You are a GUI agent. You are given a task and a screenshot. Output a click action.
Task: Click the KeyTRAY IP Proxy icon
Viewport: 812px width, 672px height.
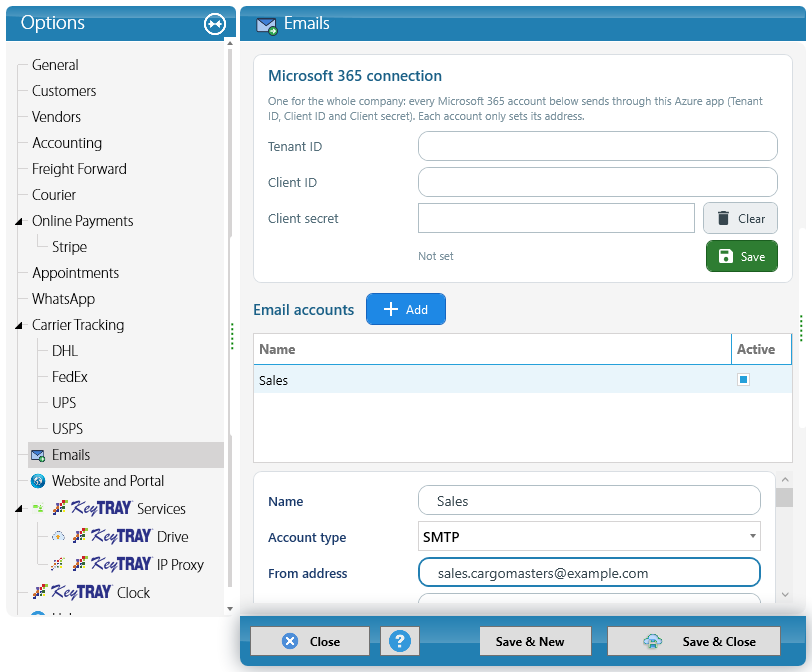[58, 564]
